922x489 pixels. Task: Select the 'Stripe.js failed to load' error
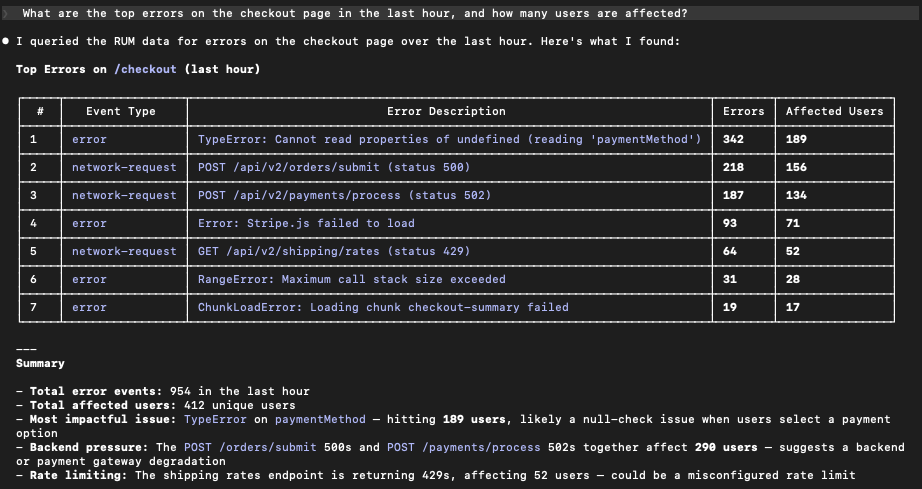306,223
